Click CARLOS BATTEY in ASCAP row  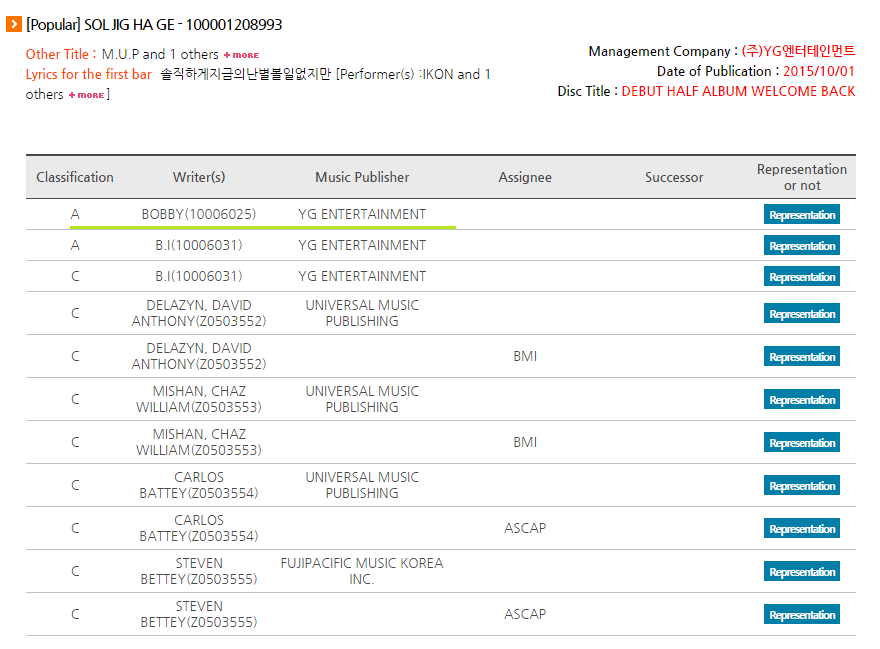tap(199, 528)
